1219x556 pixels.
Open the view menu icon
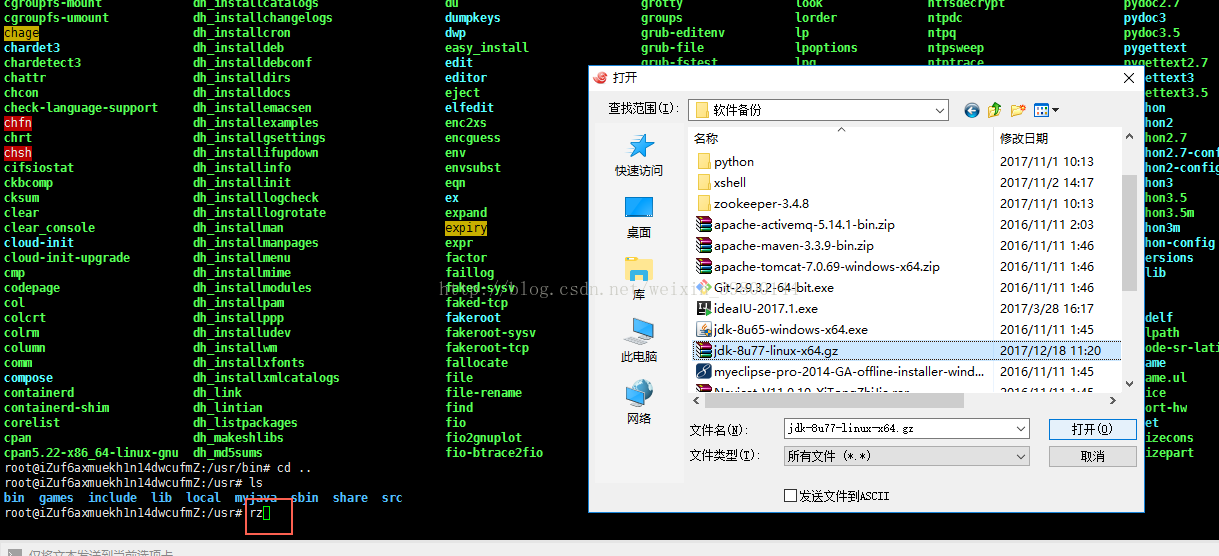click(x=1046, y=110)
